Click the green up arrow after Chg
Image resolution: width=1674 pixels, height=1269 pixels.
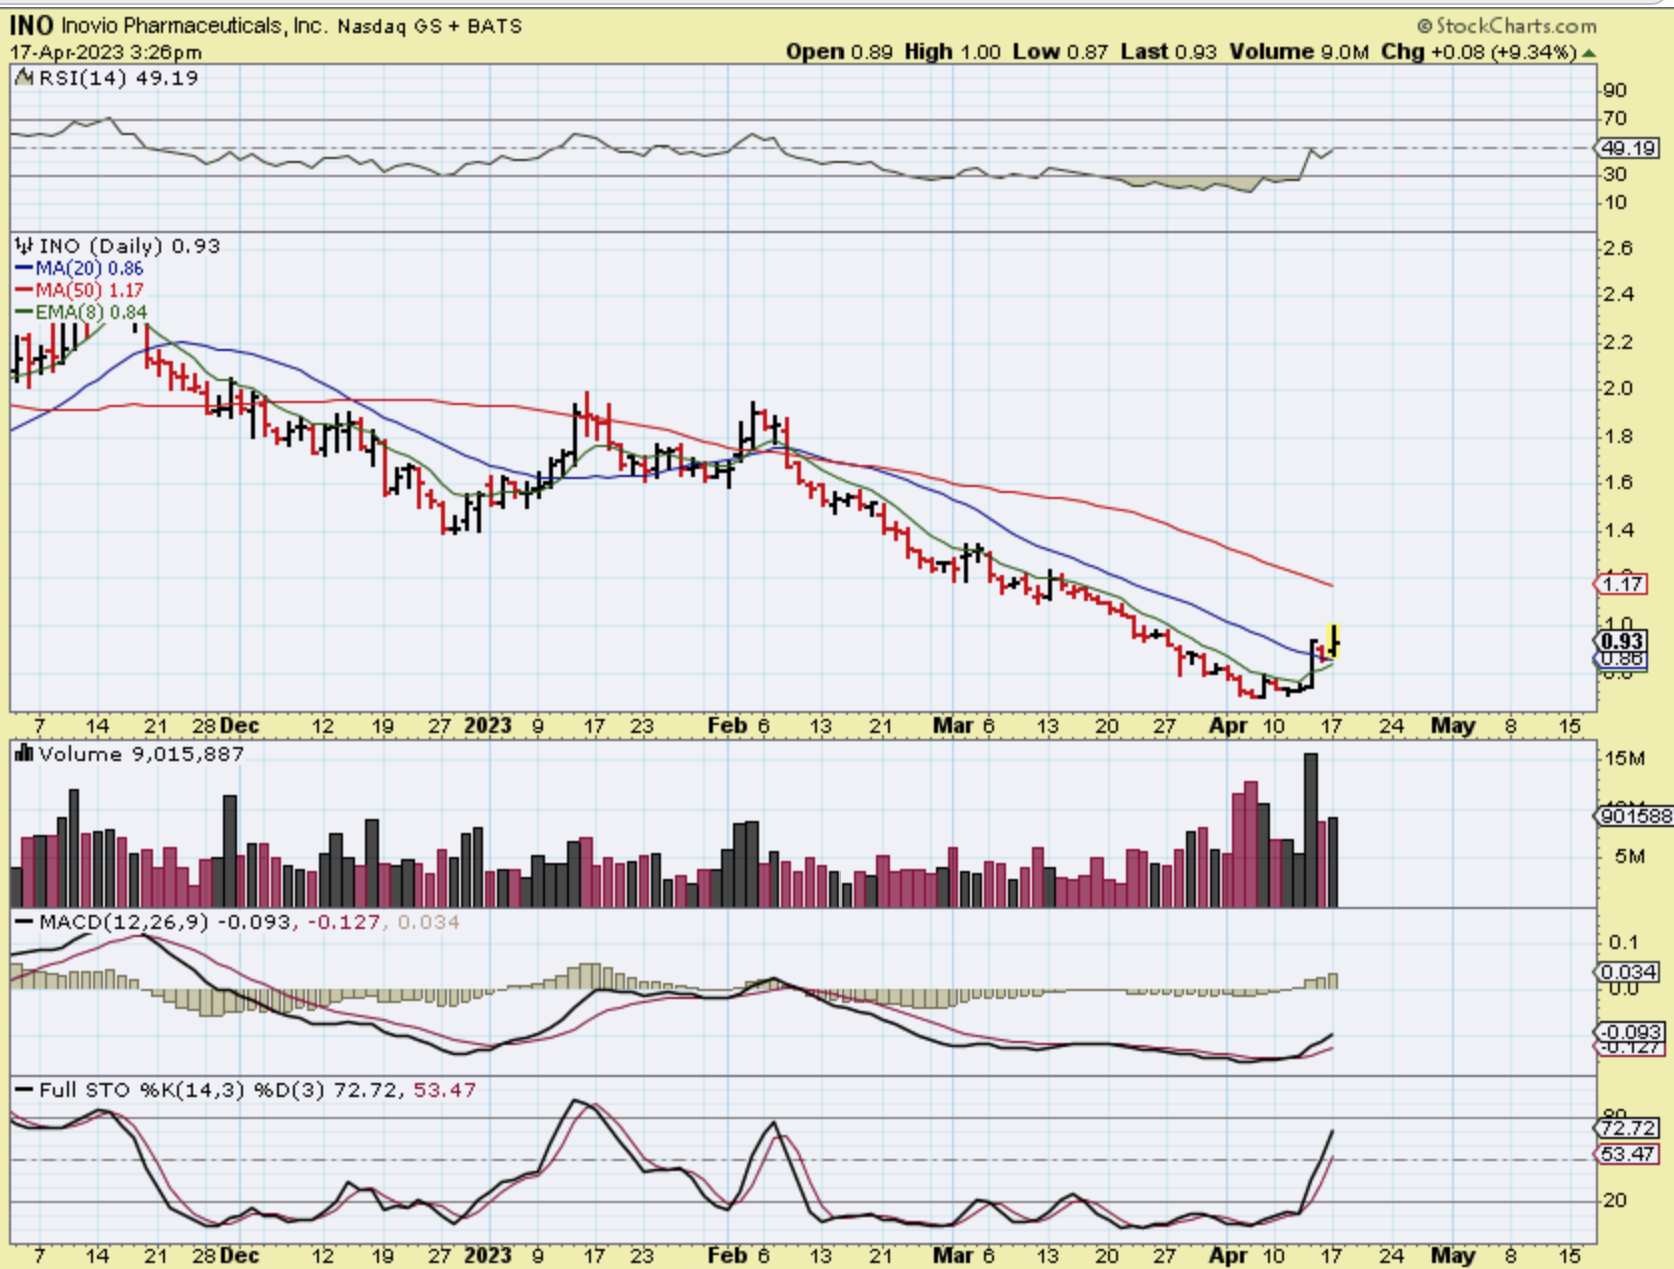click(1589, 52)
